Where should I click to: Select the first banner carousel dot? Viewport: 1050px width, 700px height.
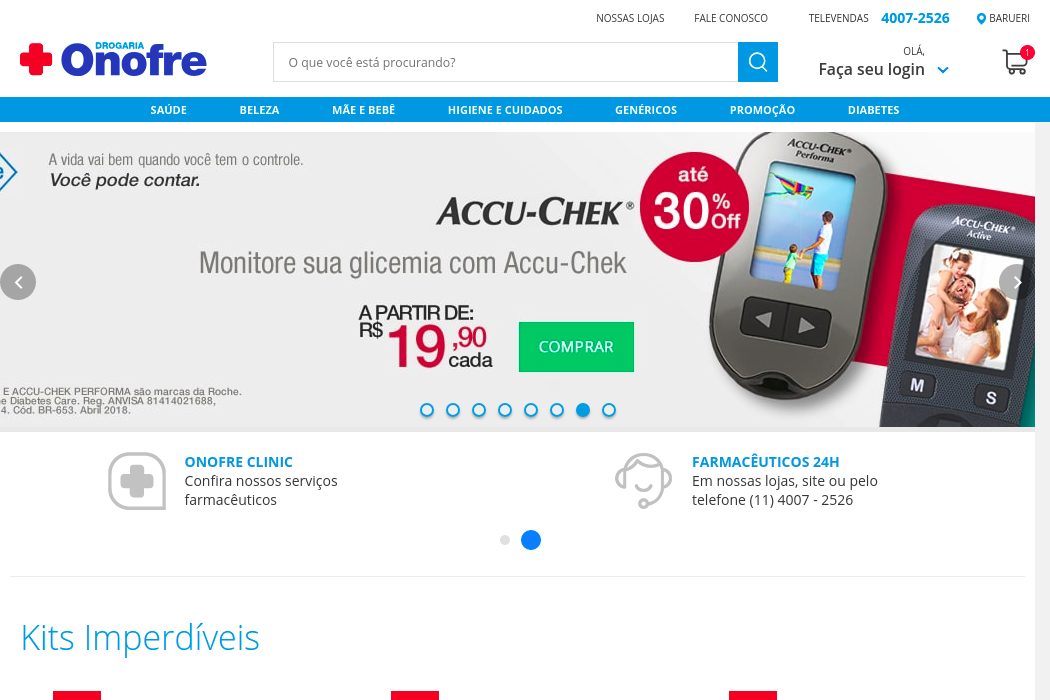click(427, 410)
